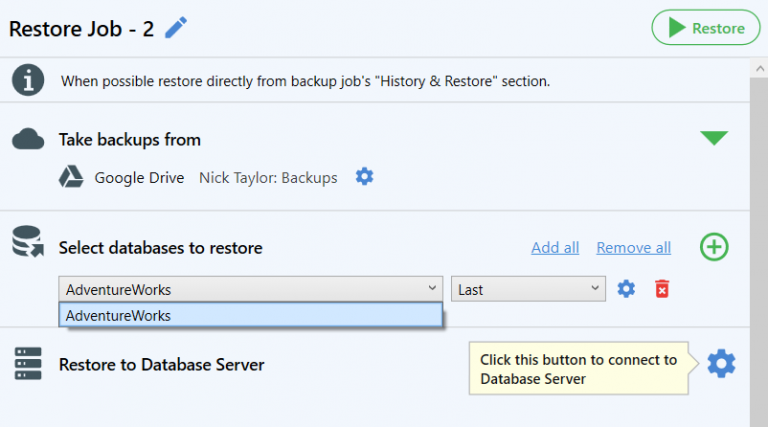Click the Add all link
The height and width of the screenshot is (427, 768).
click(555, 248)
